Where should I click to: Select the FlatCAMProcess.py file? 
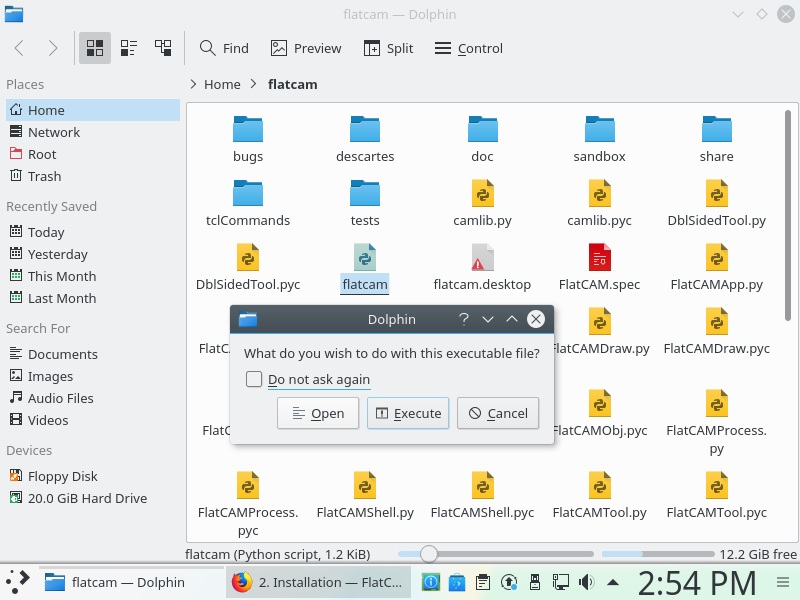(716, 422)
